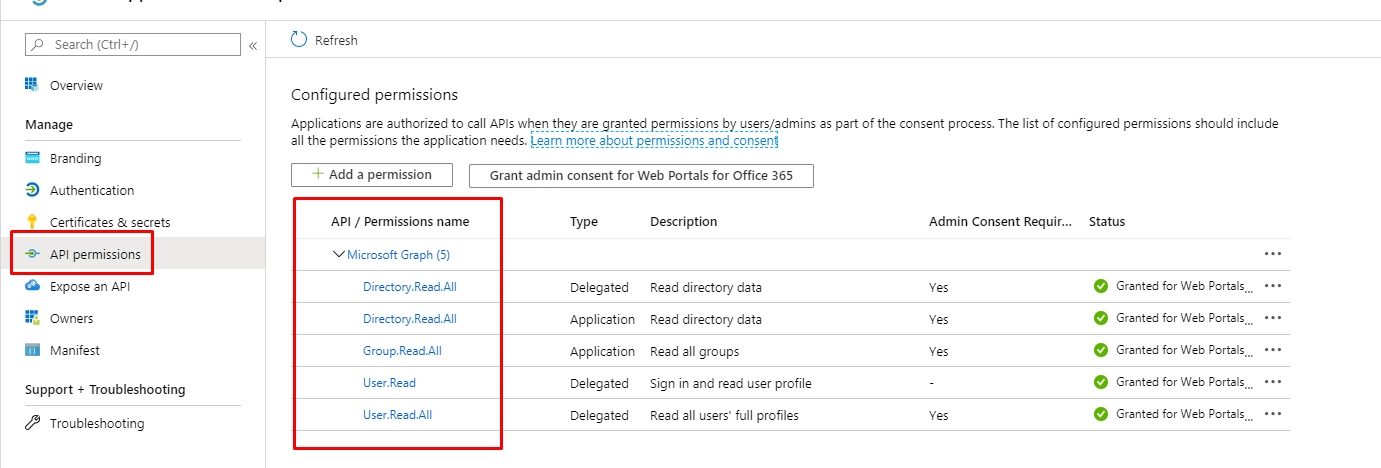Click 'Application' type in Group.Read.All row
The height and width of the screenshot is (468, 1381).
pos(603,351)
